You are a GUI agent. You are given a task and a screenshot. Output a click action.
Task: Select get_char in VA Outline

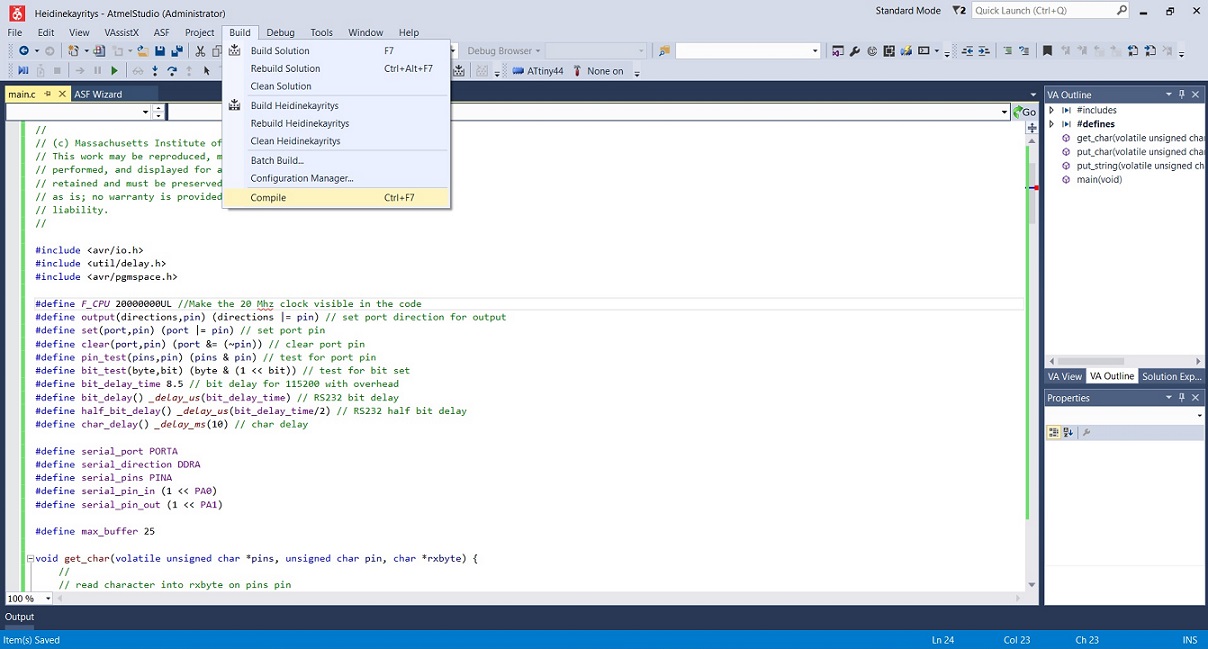1132,138
